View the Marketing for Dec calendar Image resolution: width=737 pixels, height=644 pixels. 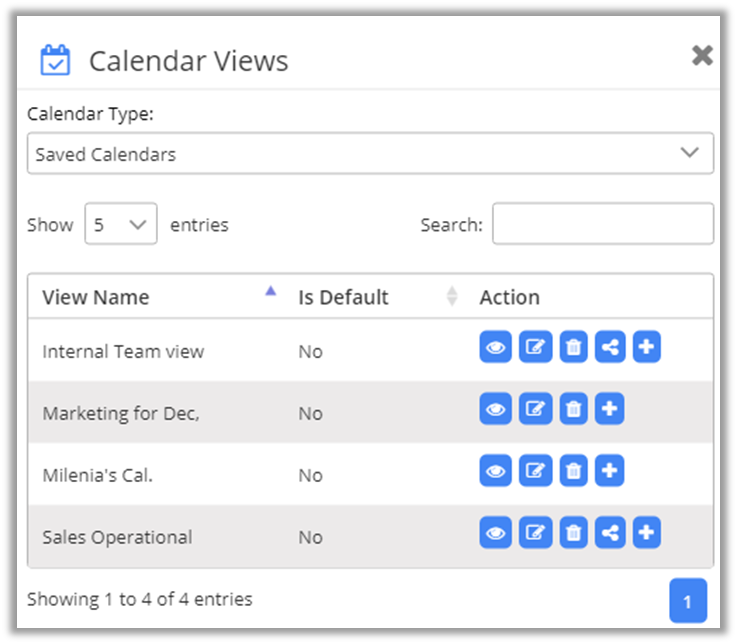click(495, 409)
